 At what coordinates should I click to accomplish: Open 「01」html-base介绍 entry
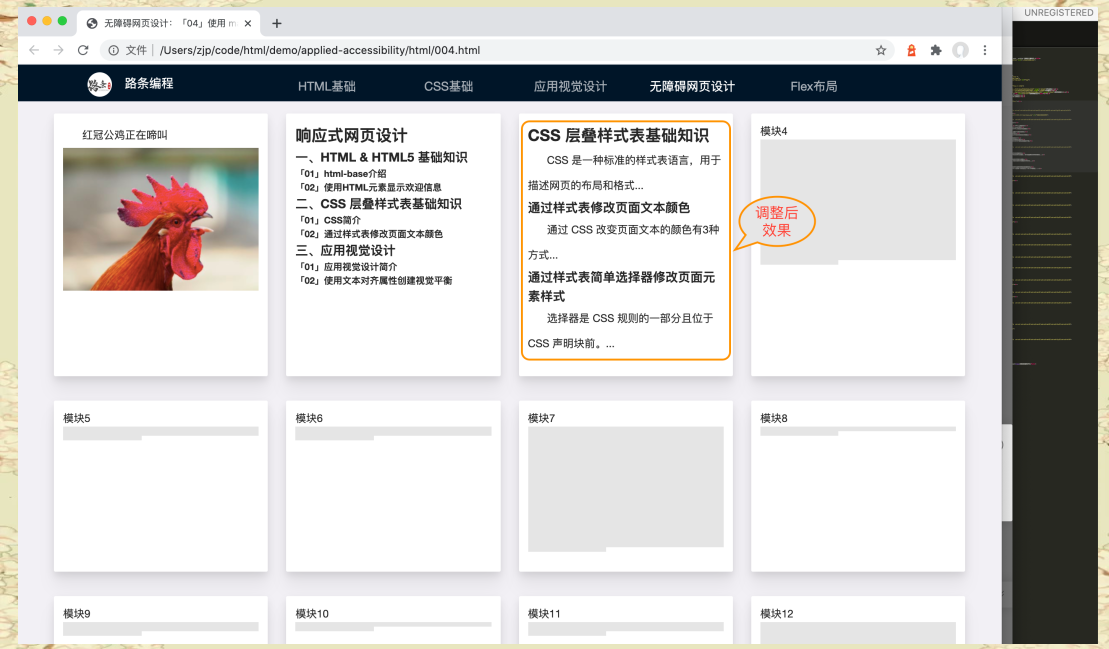(x=342, y=173)
